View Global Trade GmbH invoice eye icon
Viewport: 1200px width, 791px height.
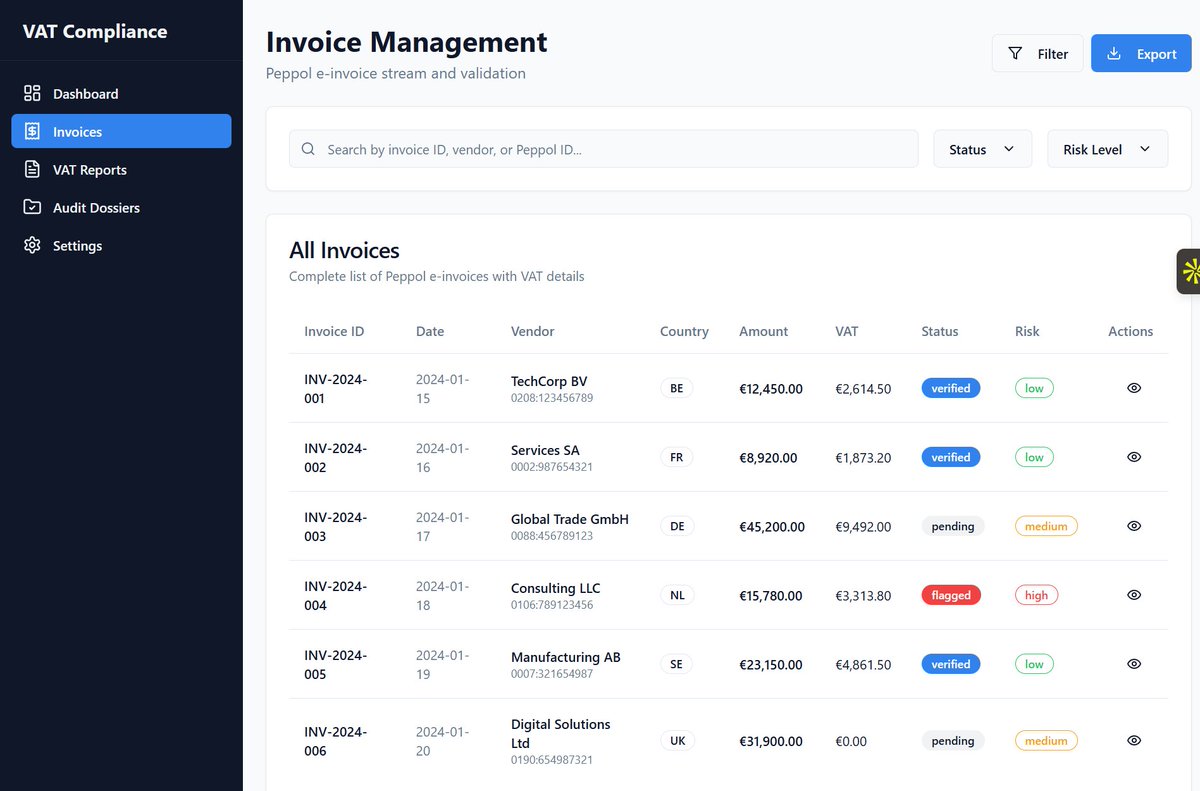(1134, 526)
